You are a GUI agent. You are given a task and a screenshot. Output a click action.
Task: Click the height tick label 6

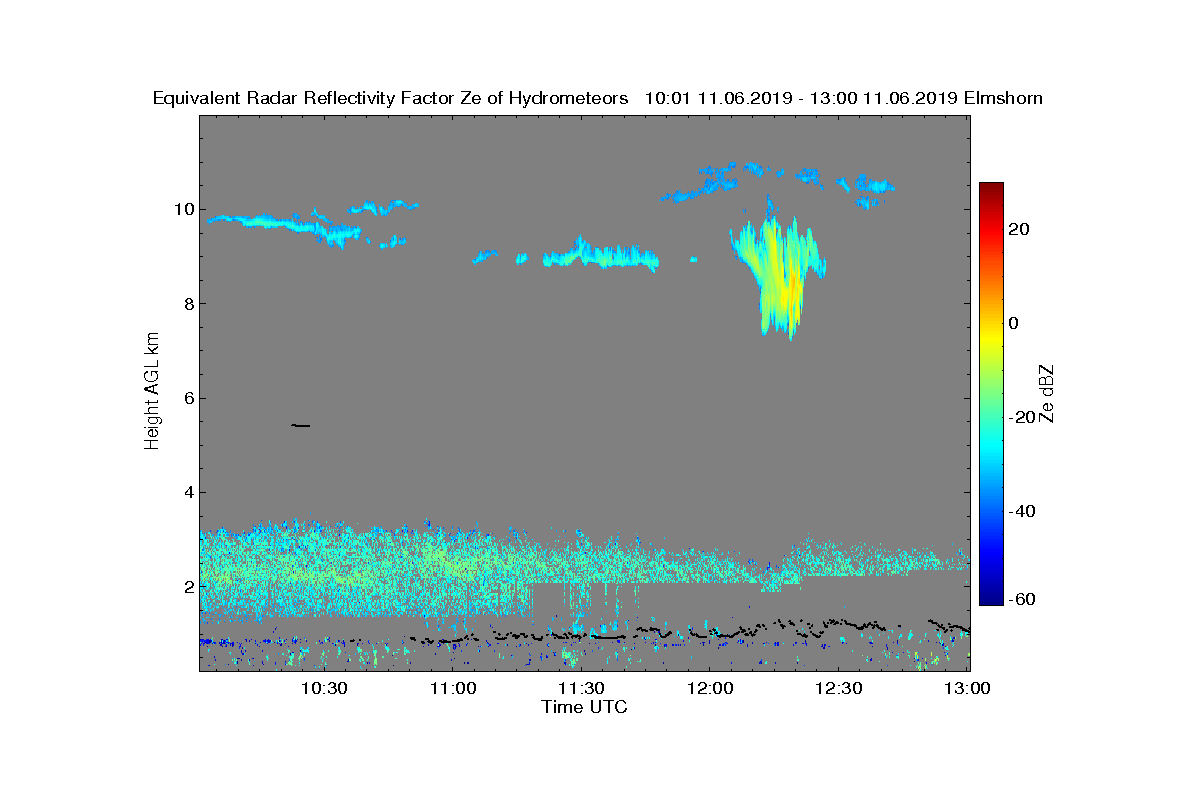coord(188,398)
